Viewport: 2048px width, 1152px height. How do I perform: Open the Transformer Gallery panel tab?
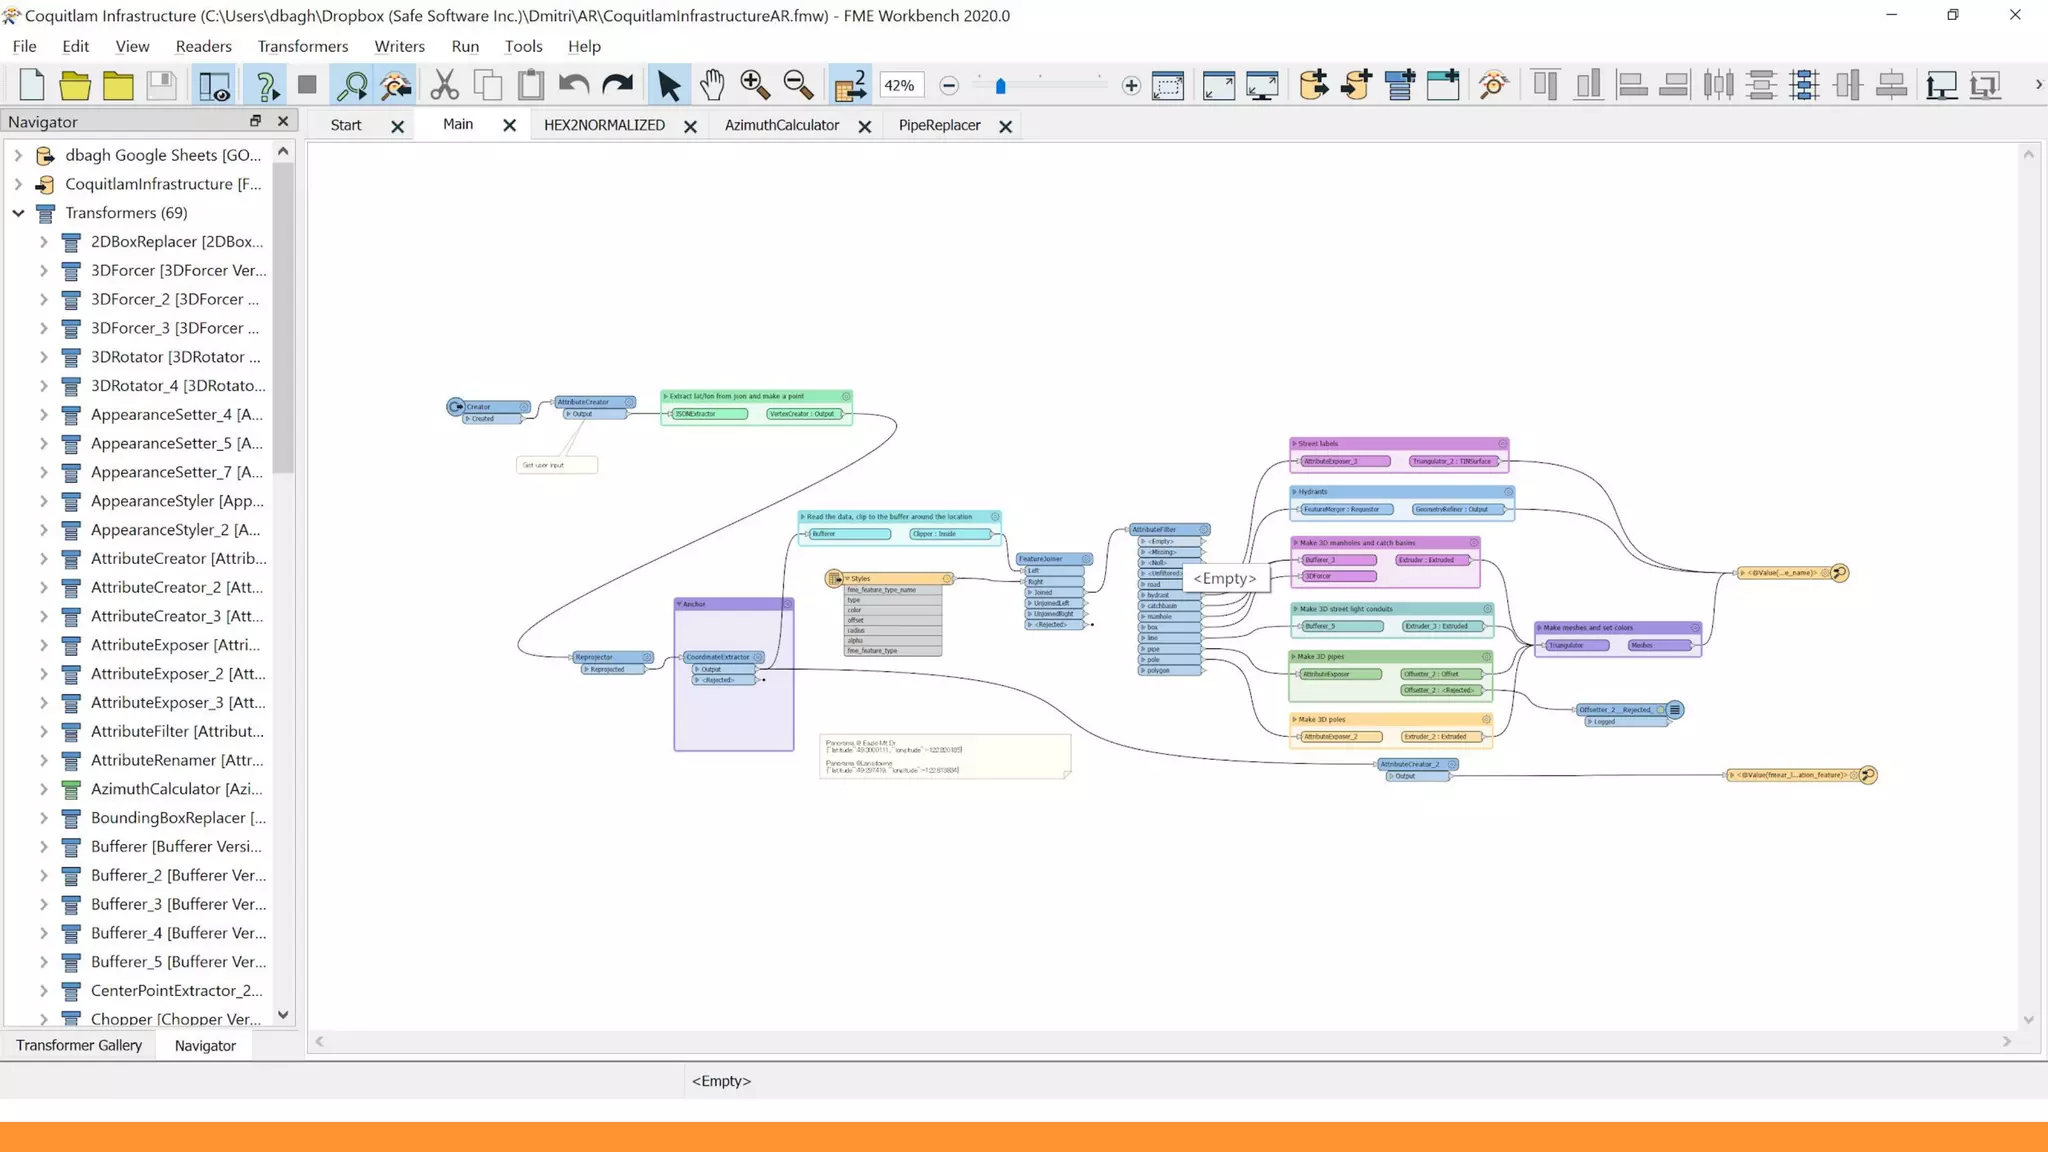pos(79,1045)
